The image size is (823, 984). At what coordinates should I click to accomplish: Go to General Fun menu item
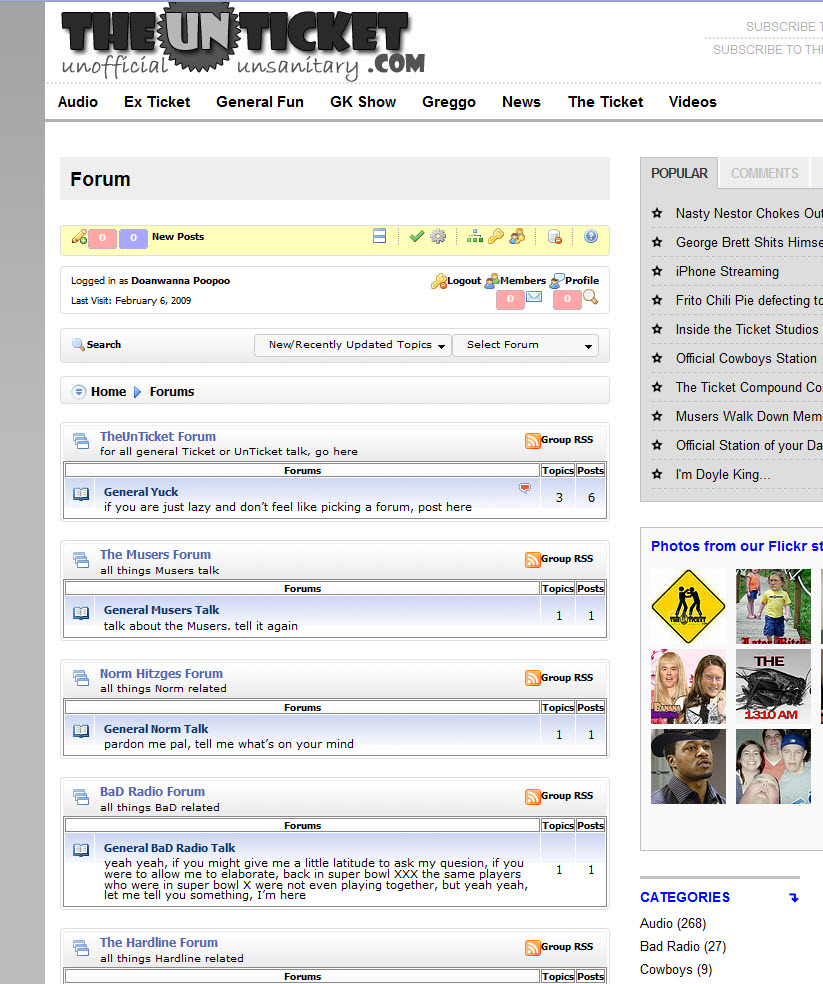[x=260, y=102]
